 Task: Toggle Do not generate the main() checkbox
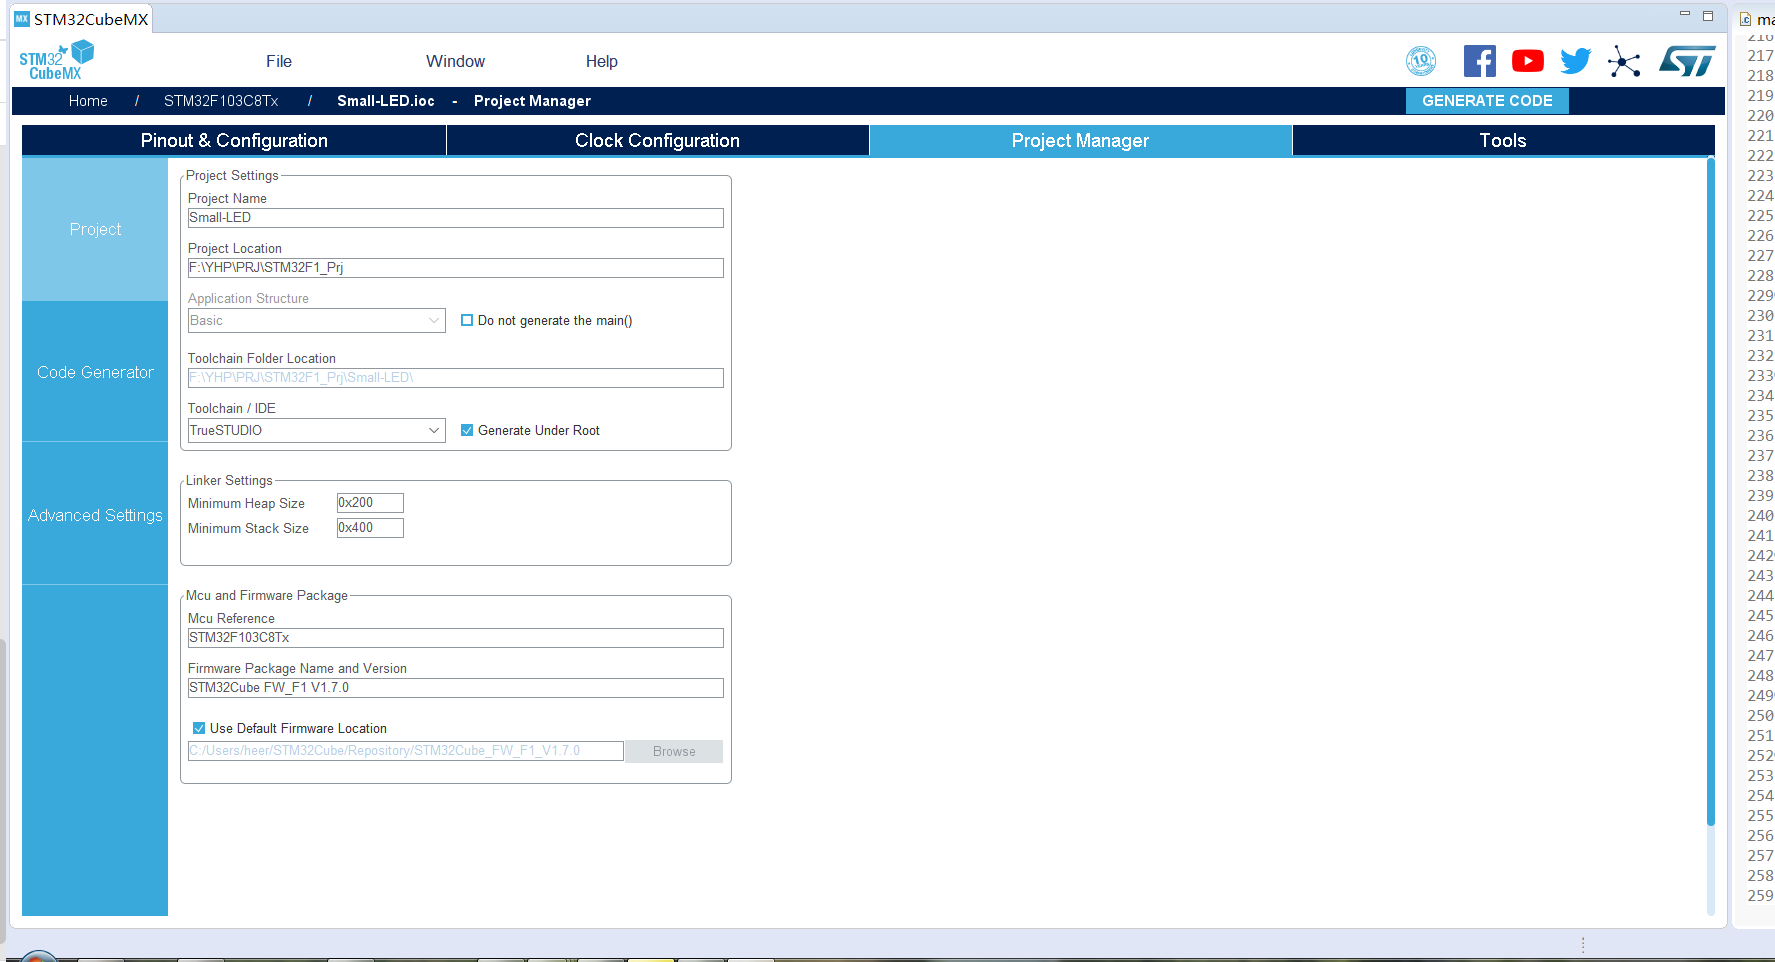tap(467, 320)
